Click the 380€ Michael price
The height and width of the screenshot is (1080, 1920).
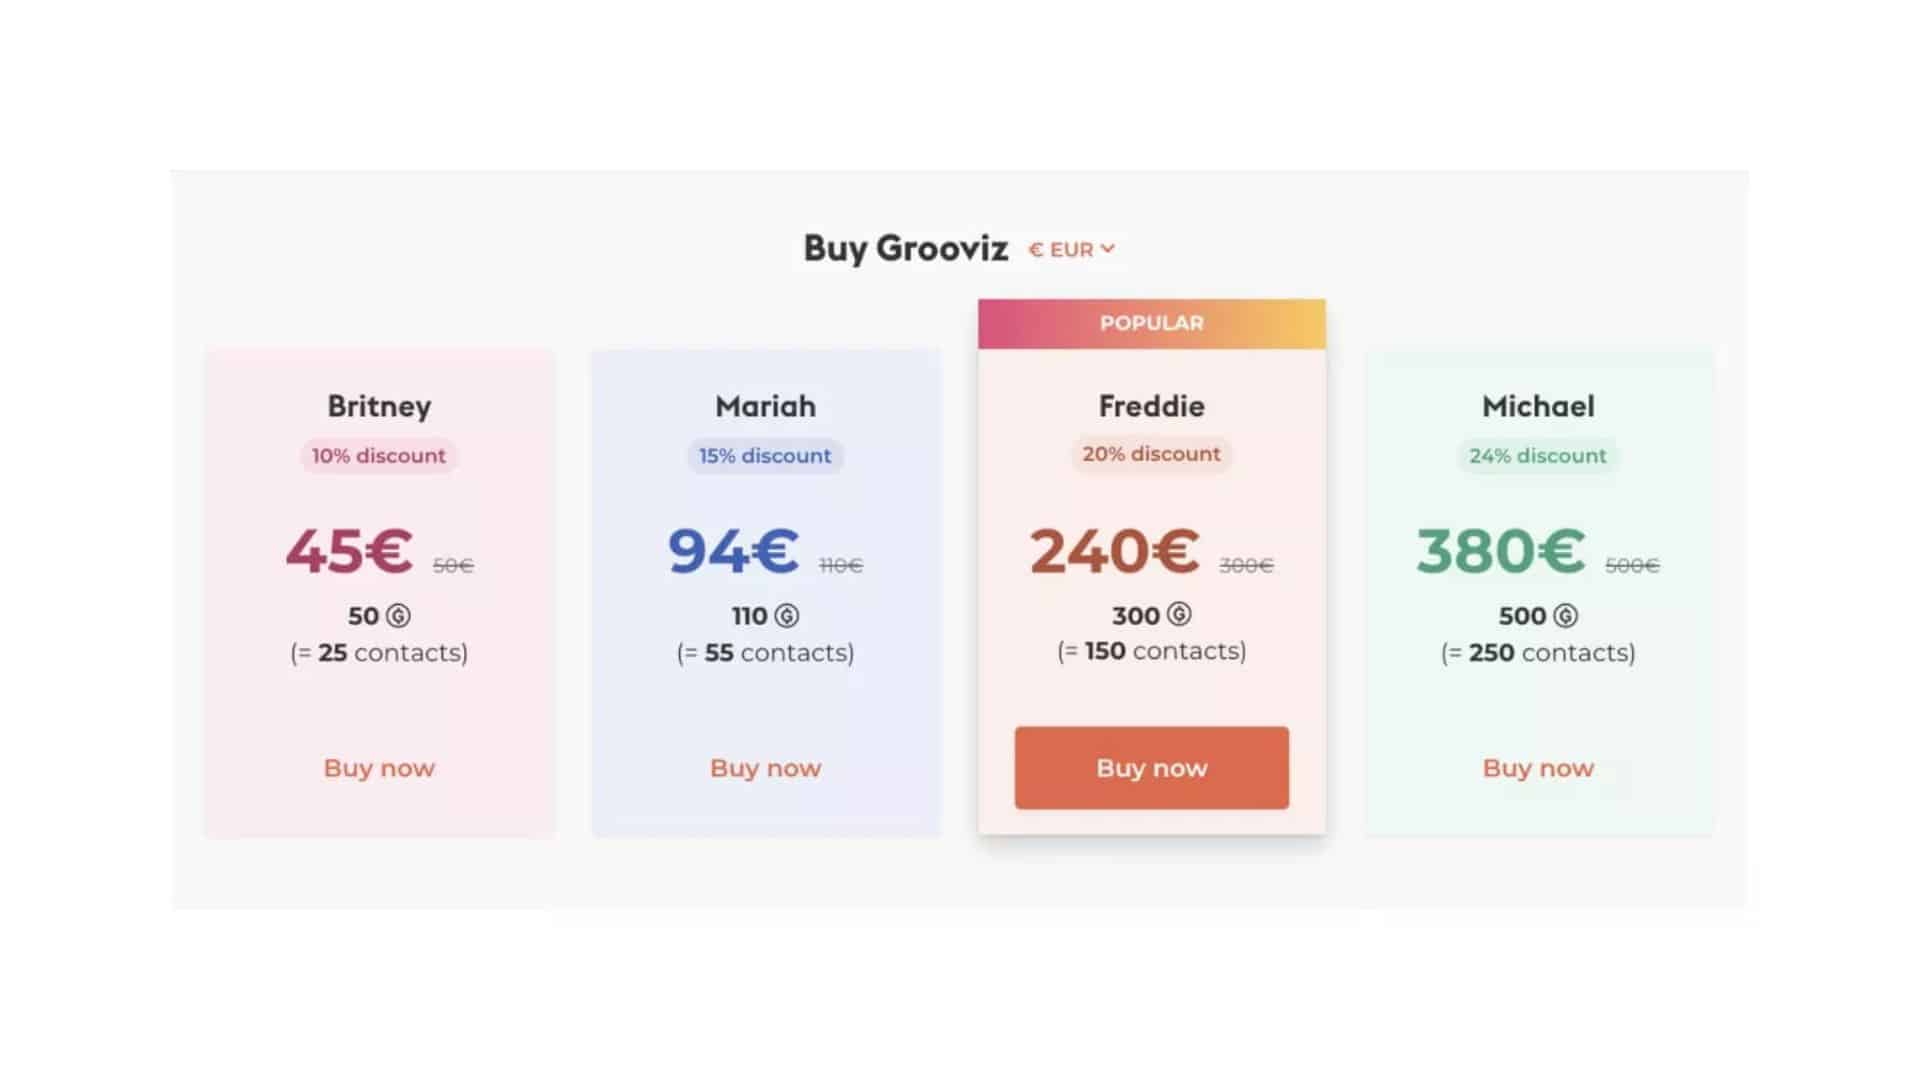pyautogui.click(x=1500, y=551)
